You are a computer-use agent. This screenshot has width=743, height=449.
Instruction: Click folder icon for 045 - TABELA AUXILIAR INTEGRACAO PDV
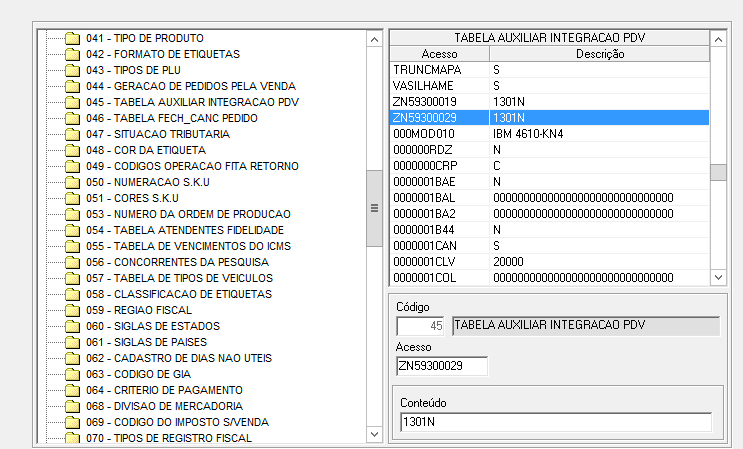pyautogui.click(x=72, y=102)
